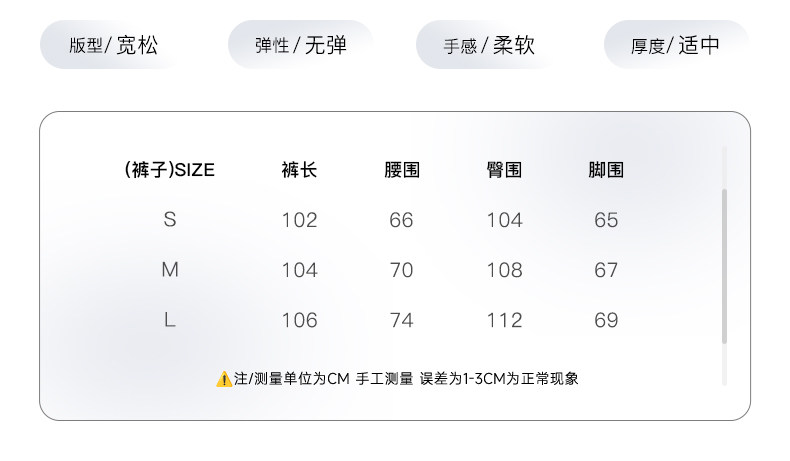Select the 腰围 column header

pos(401,170)
